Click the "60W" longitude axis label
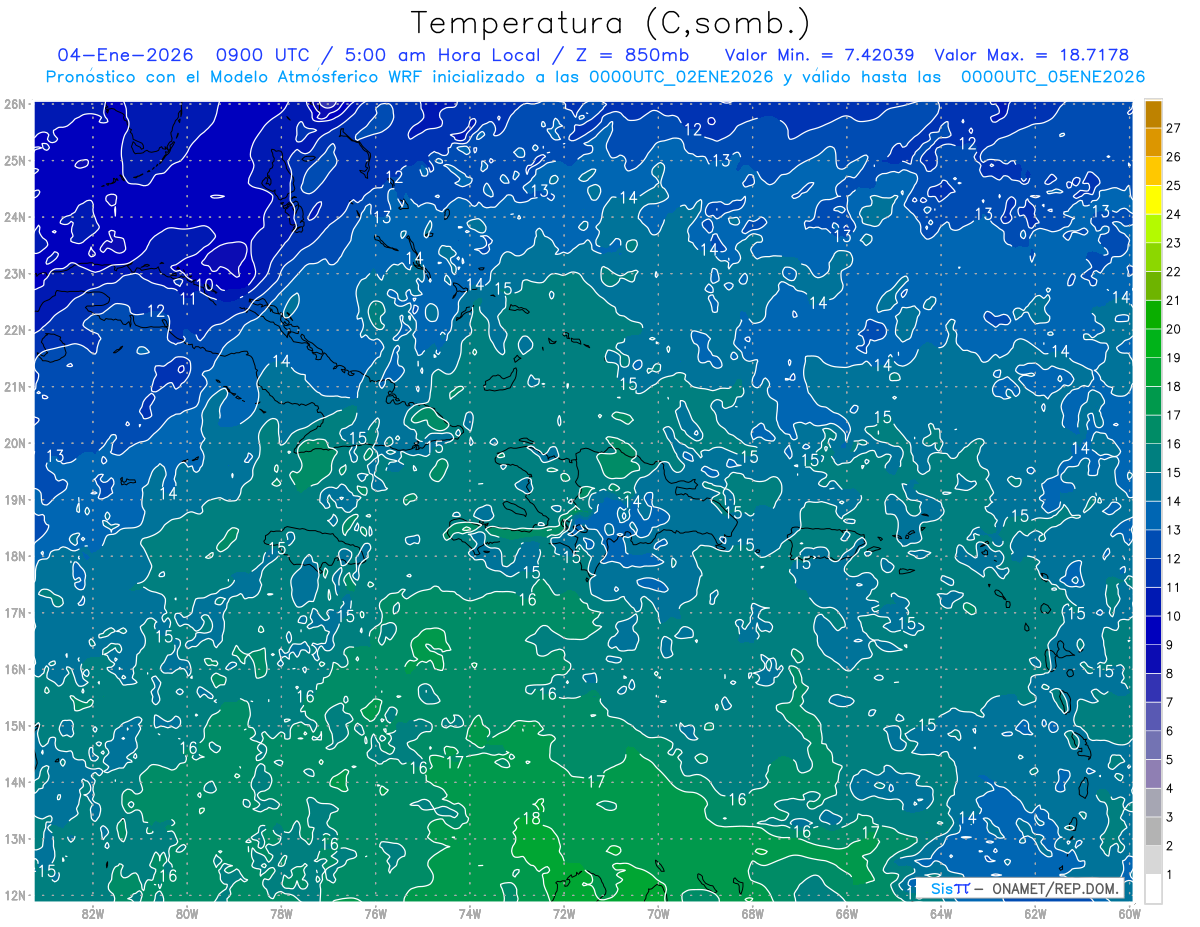 tap(1129, 914)
